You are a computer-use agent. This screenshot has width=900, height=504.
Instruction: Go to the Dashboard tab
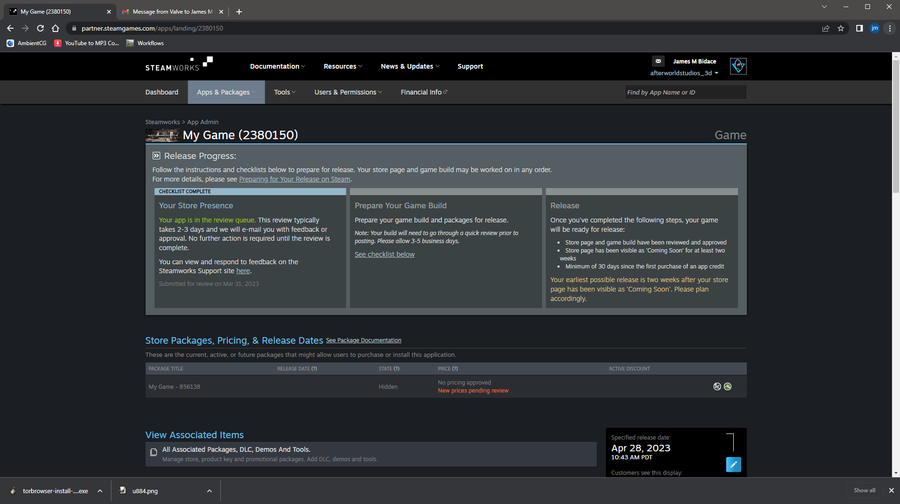(161, 92)
